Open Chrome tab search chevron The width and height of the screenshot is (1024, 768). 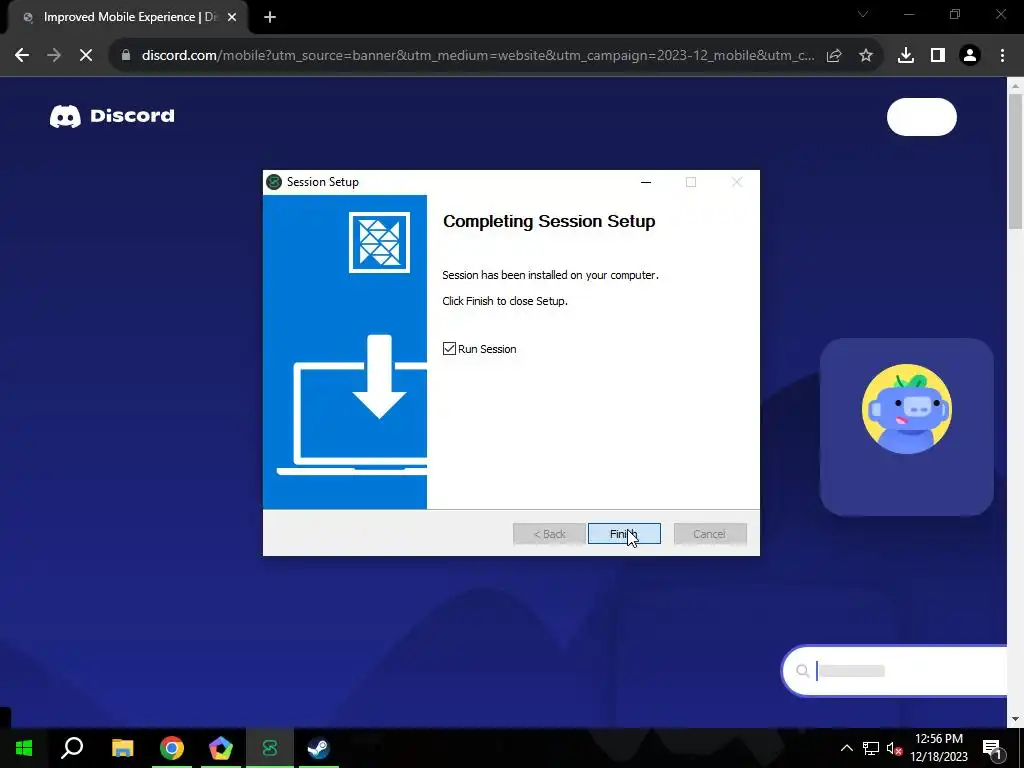(863, 14)
